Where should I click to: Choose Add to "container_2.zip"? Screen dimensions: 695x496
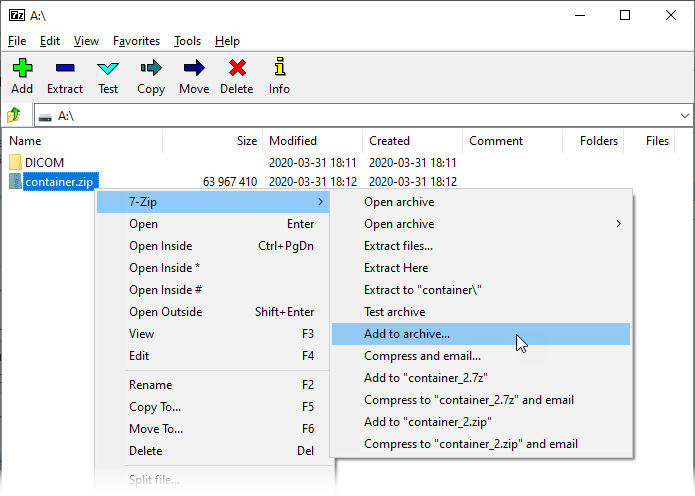pyautogui.click(x=481, y=422)
